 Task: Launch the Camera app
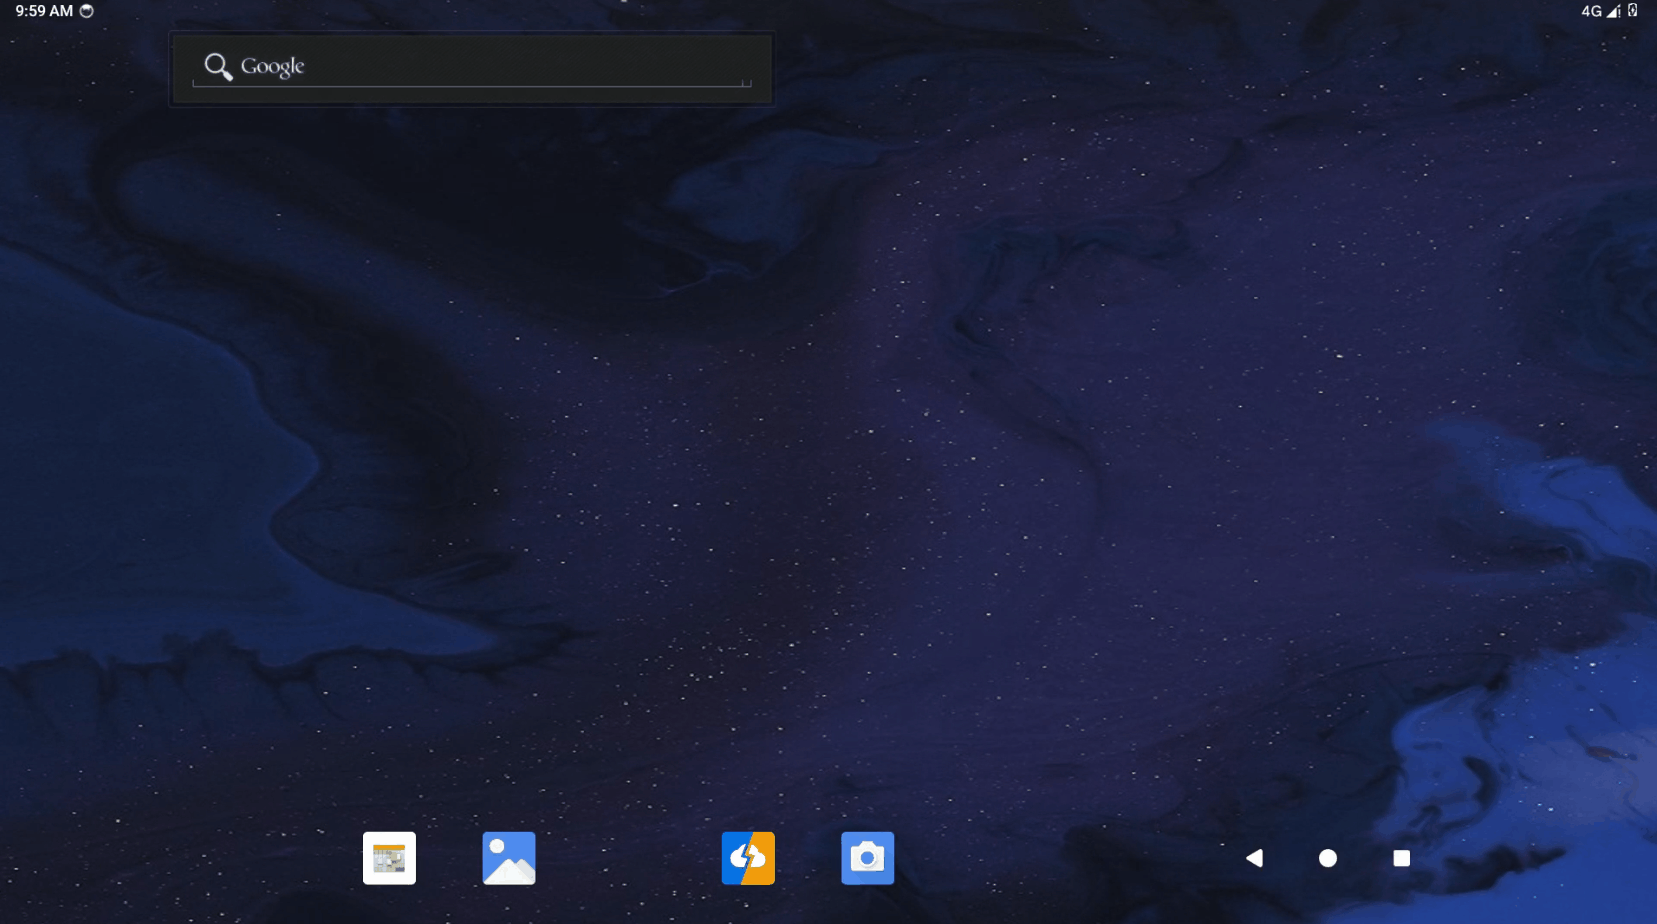coord(867,858)
